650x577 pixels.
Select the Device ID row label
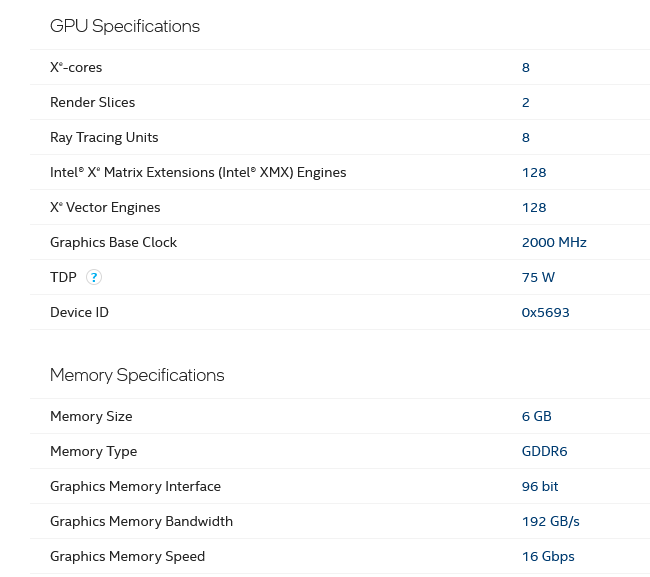click(x=79, y=312)
